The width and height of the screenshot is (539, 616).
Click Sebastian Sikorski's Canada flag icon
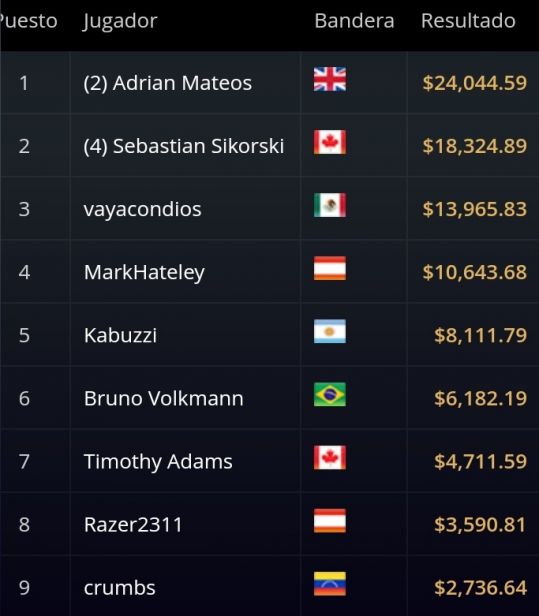[x=330, y=142]
